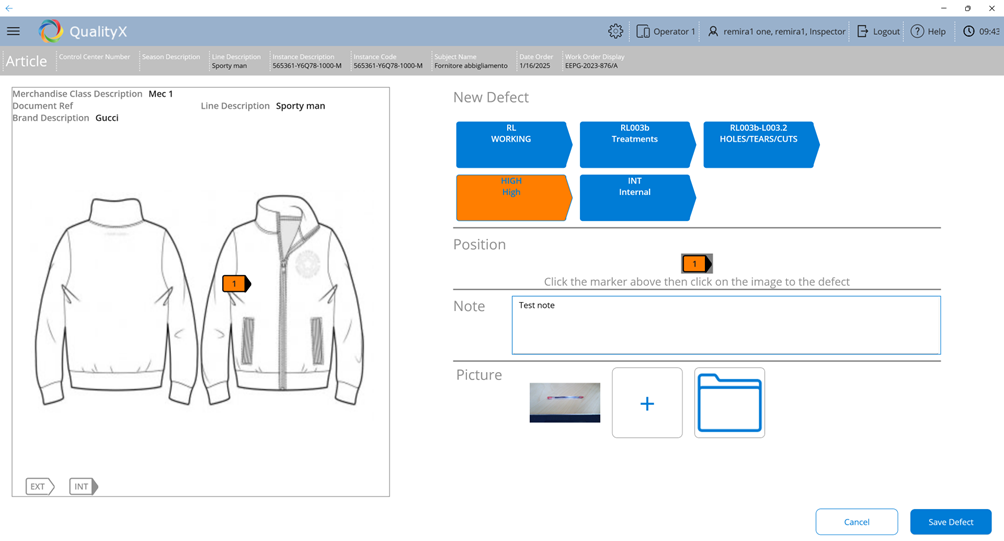This screenshot has width=1004, height=541.
Task: Select the RL003b-L003.2 HOLES/TEARS/CUTS step
Action: point(761,145)
